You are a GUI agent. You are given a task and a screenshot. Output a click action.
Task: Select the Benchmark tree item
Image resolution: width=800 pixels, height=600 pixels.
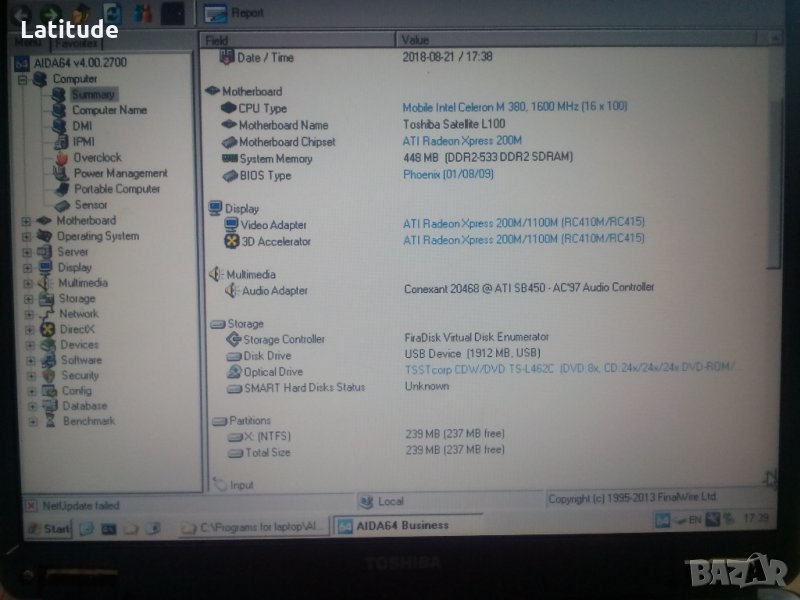tap(88, 421)
